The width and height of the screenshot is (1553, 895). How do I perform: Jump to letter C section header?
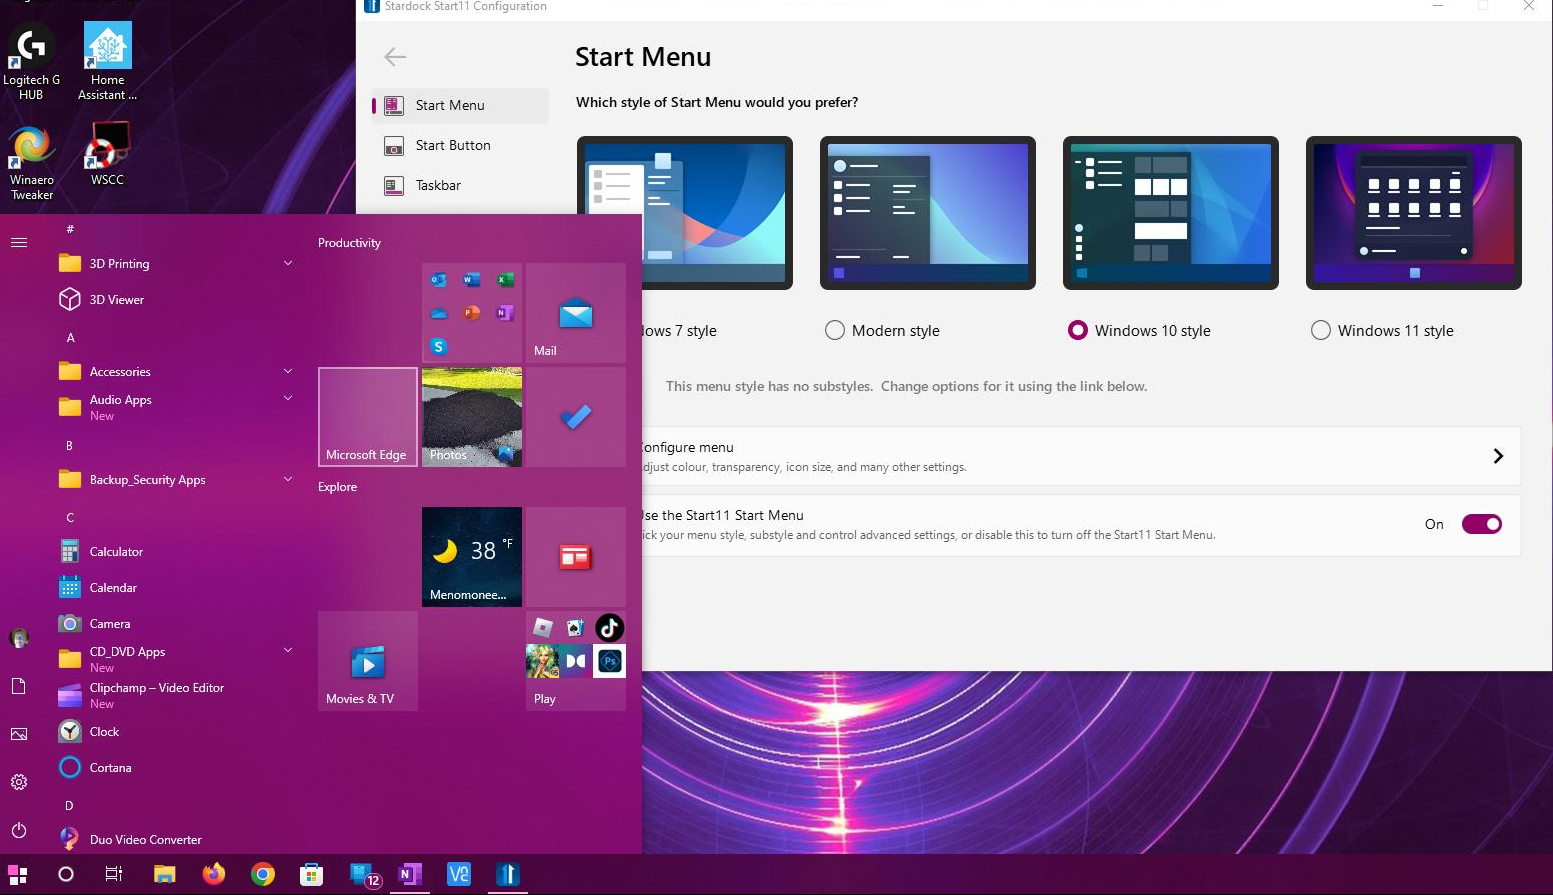[x=70, y=517]
